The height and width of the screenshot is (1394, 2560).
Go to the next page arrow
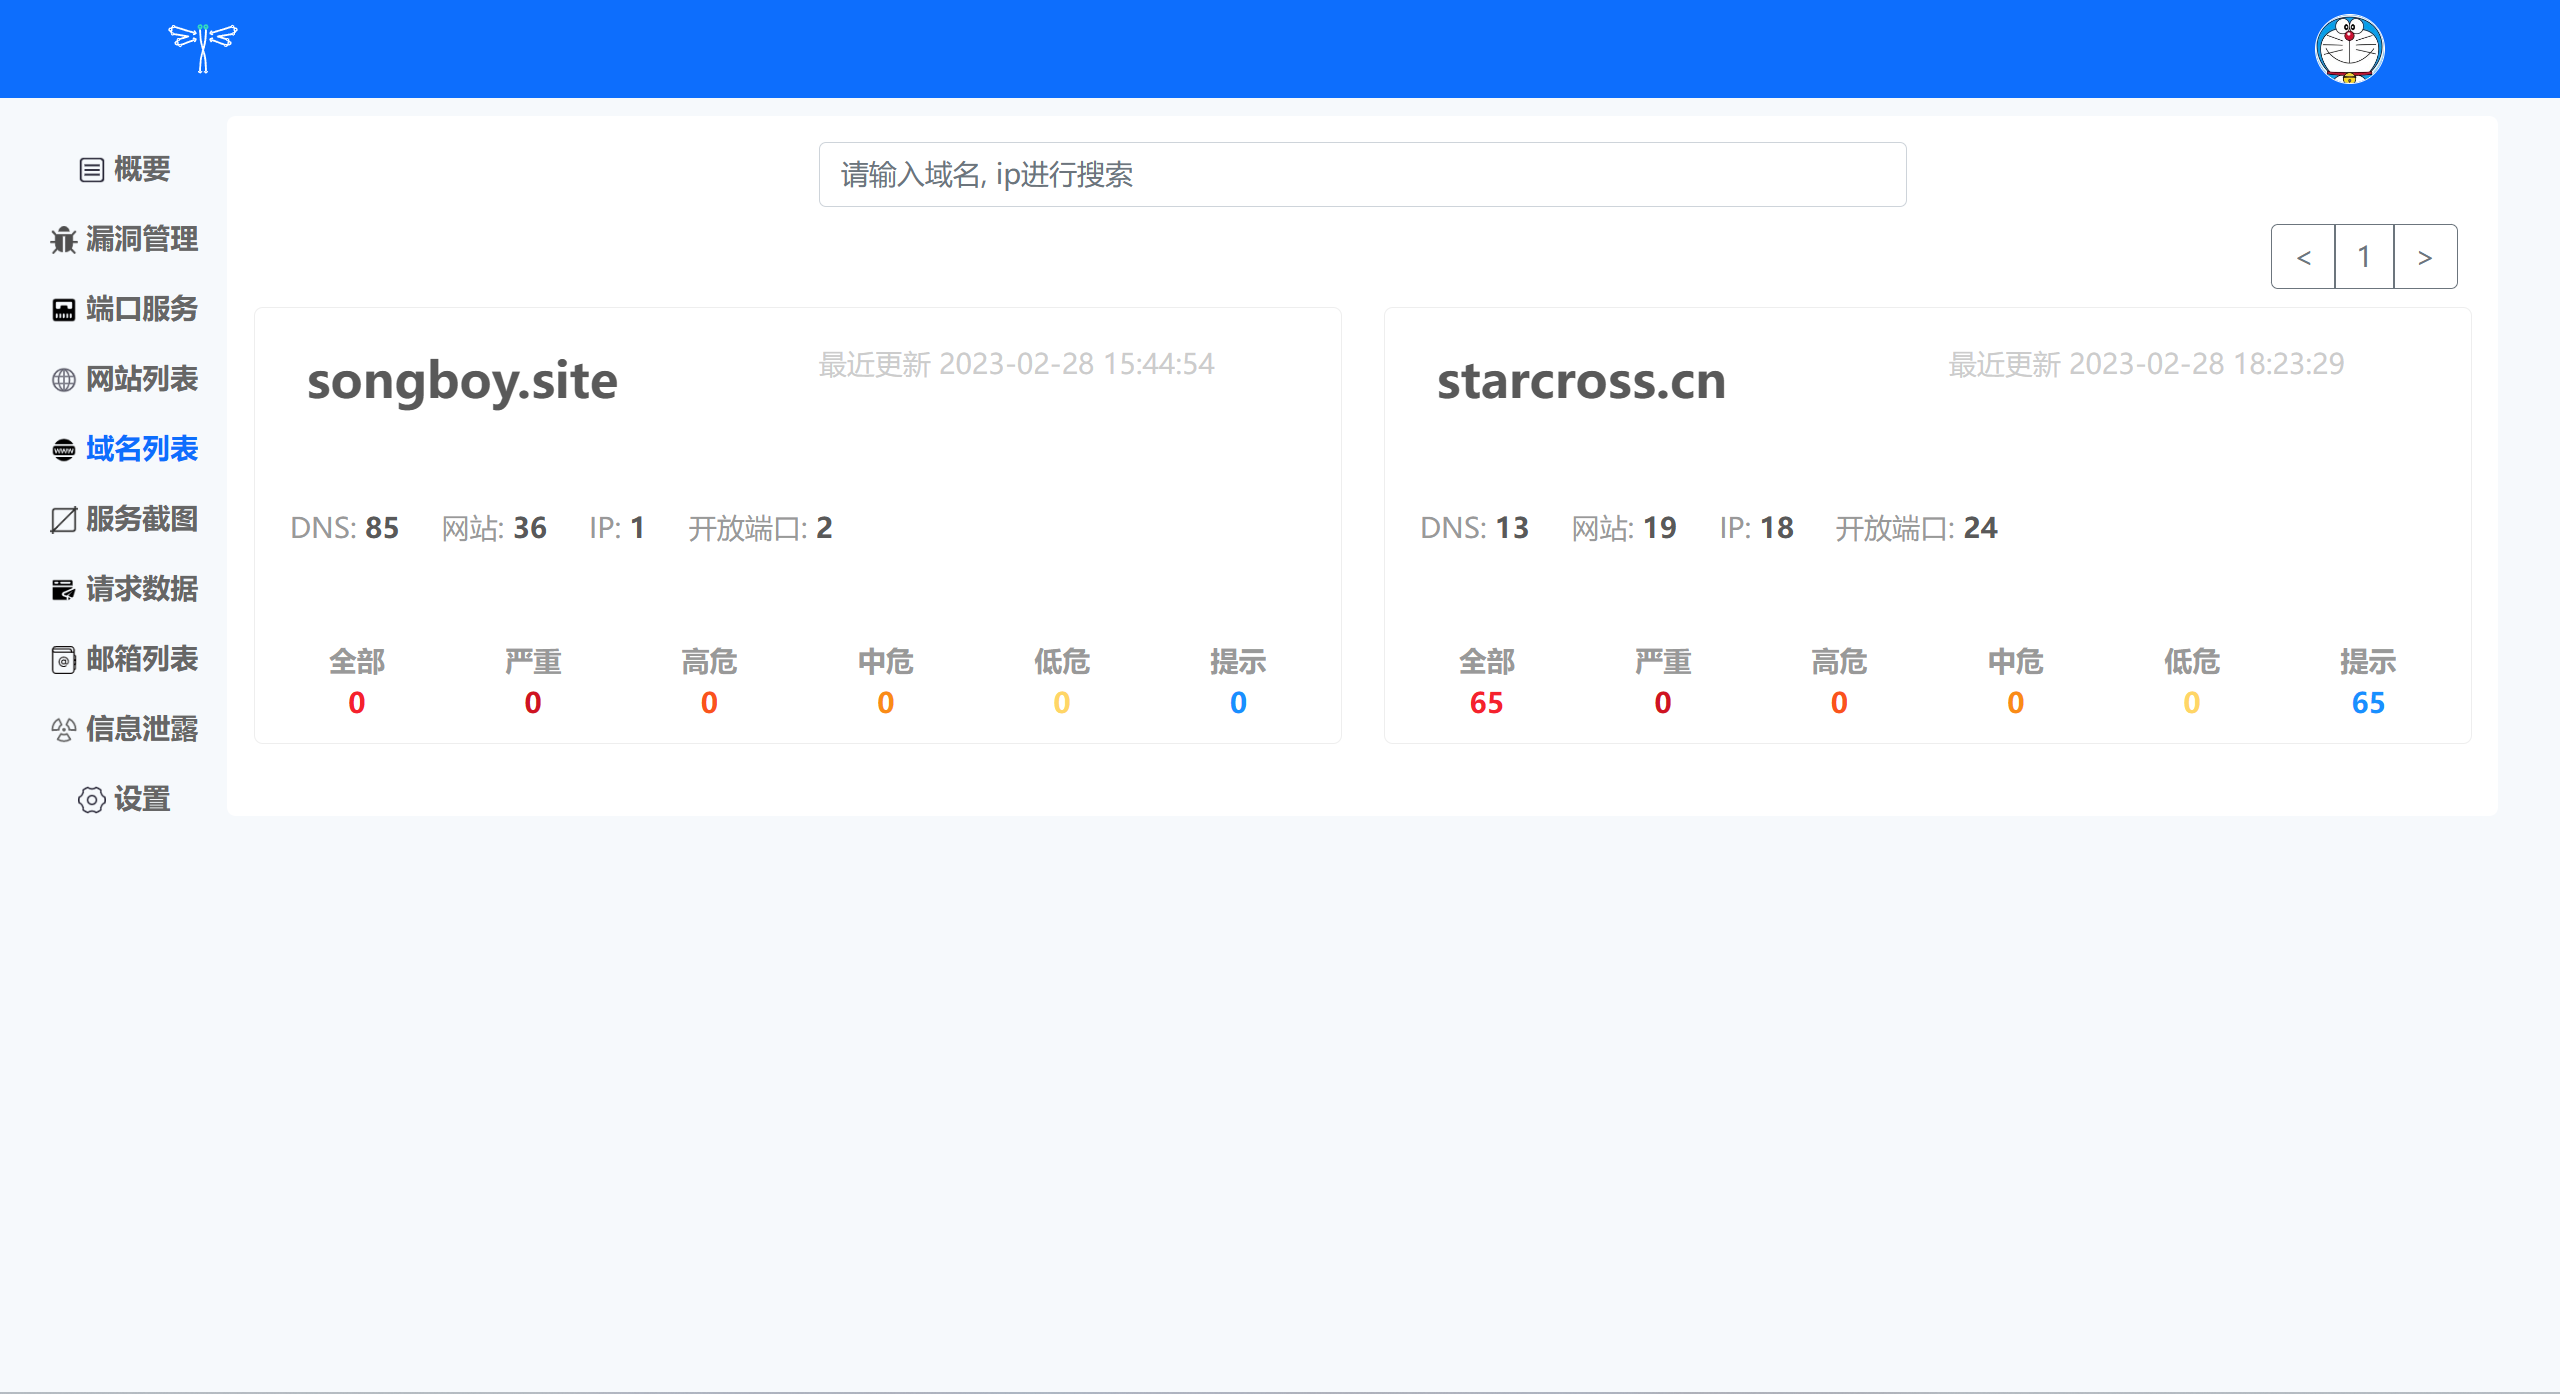pos(2425,257)
